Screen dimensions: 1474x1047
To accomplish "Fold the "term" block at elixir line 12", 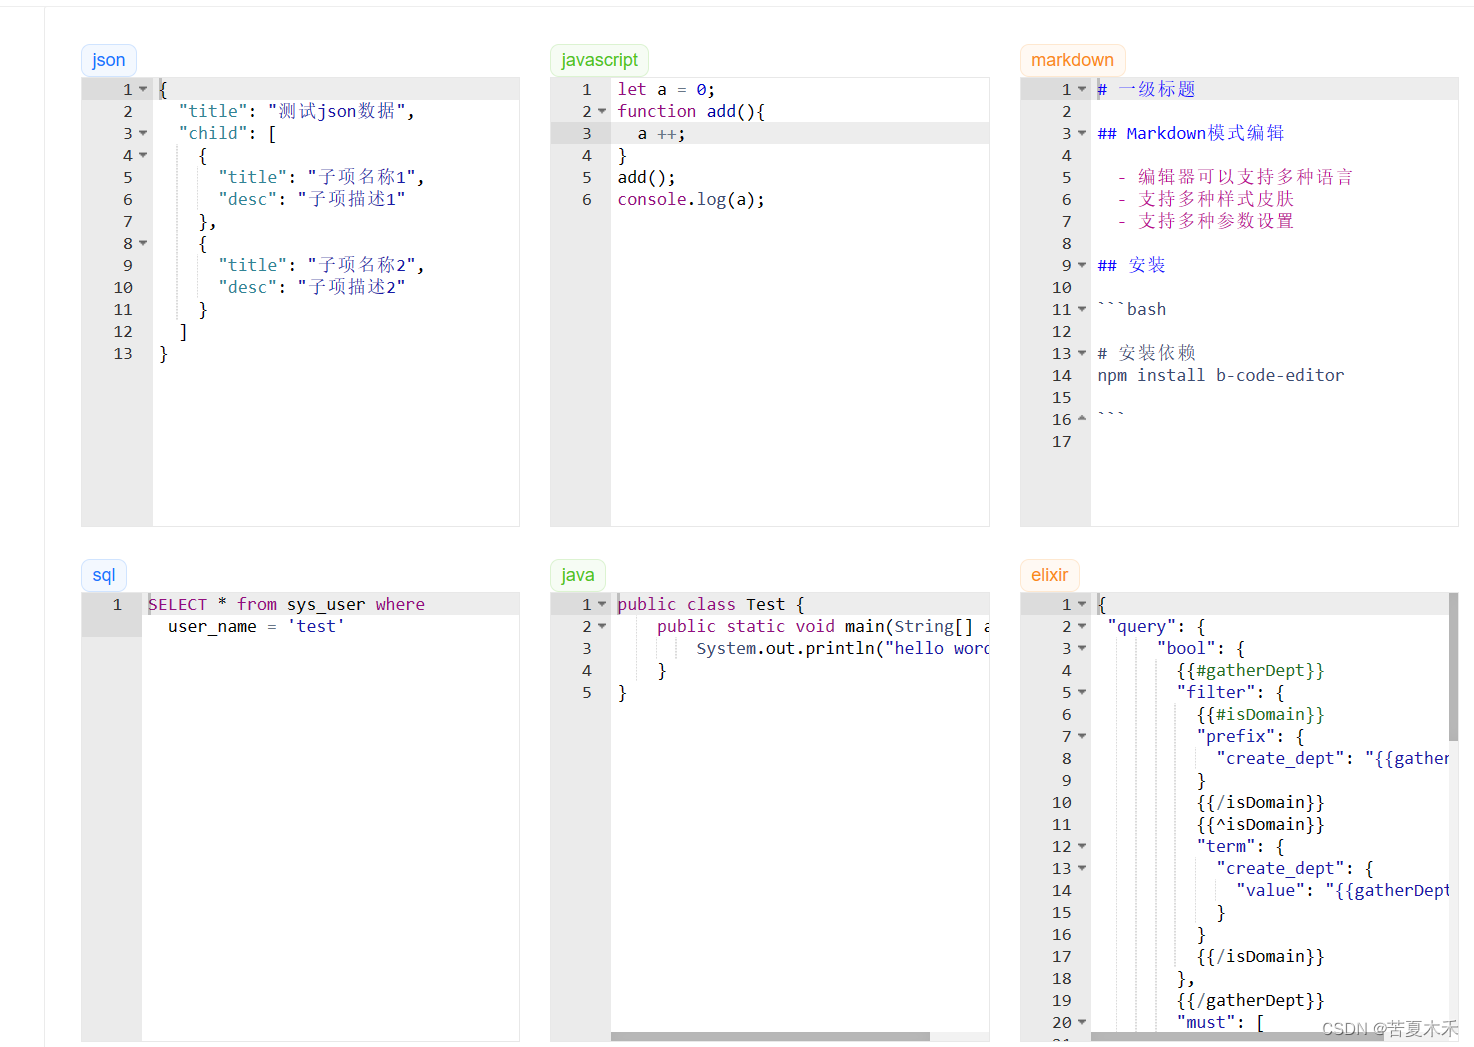I will (x=1082, y=846).
